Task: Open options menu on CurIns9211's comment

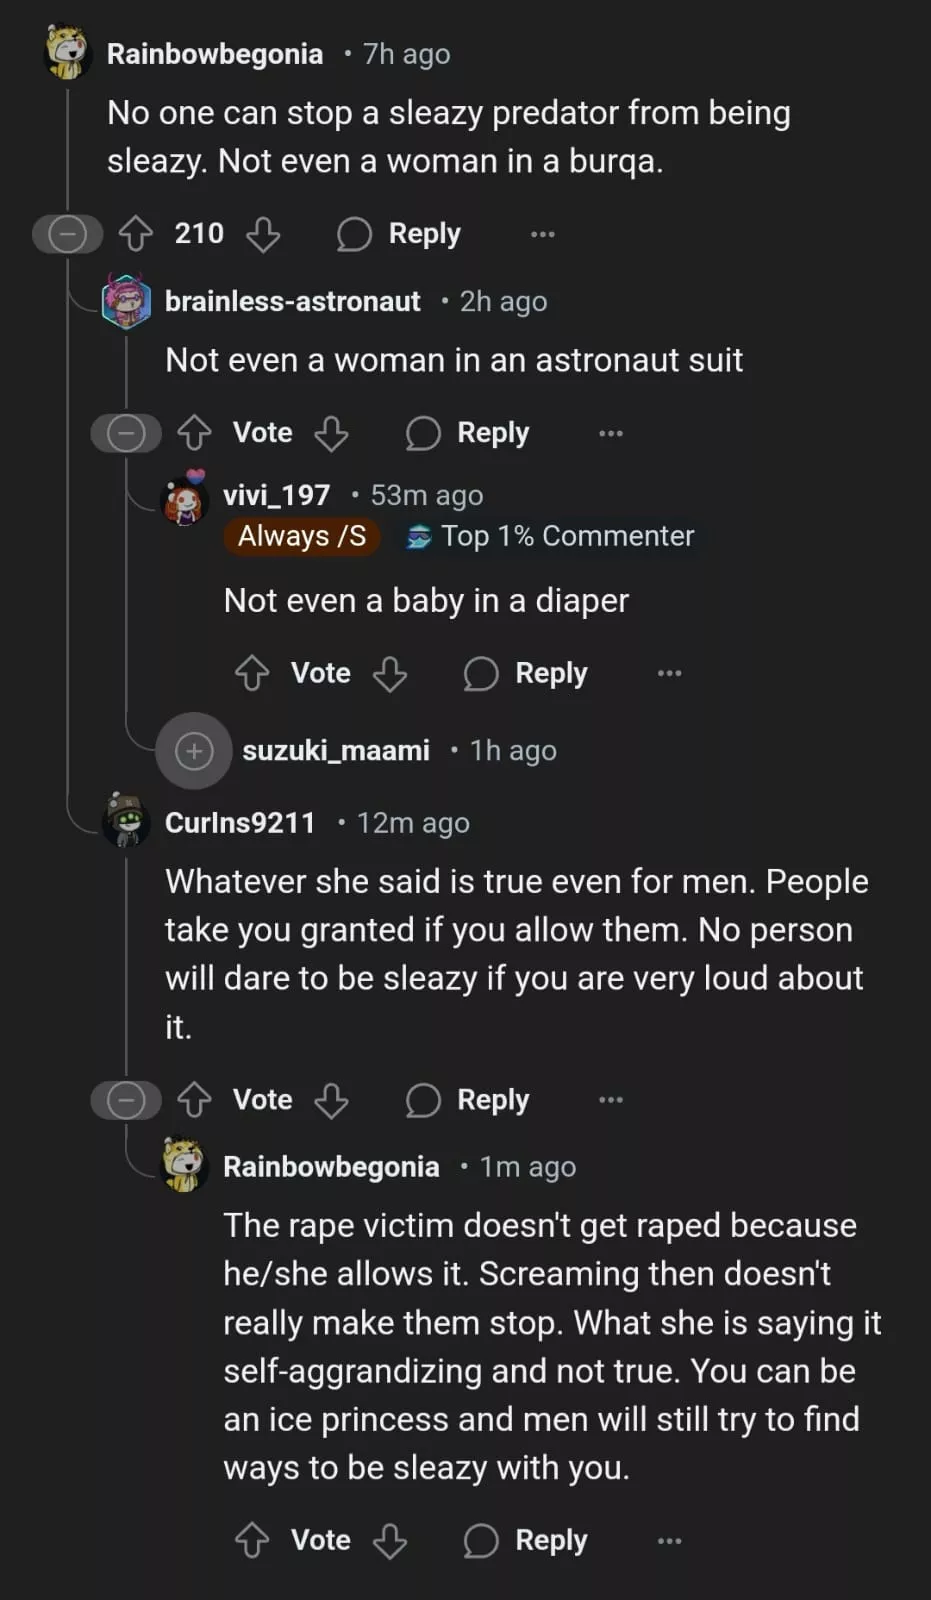Action: click(610, 1100)
